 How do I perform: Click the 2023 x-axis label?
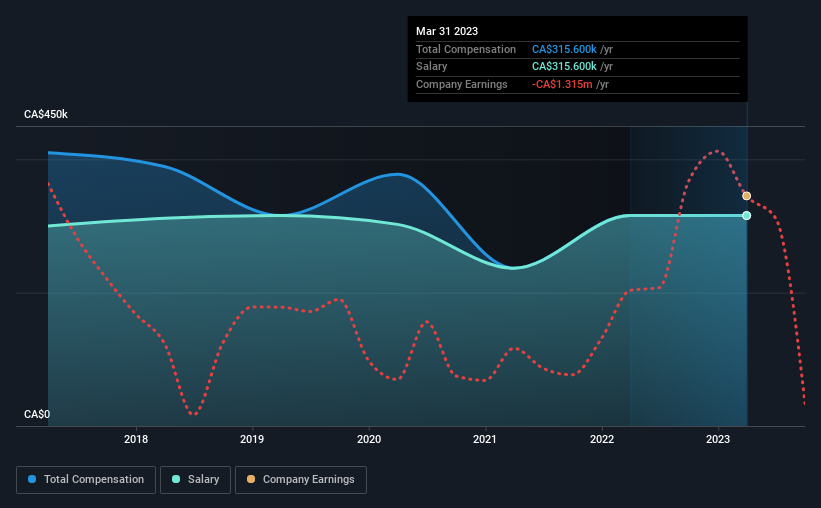click(718, 439)
